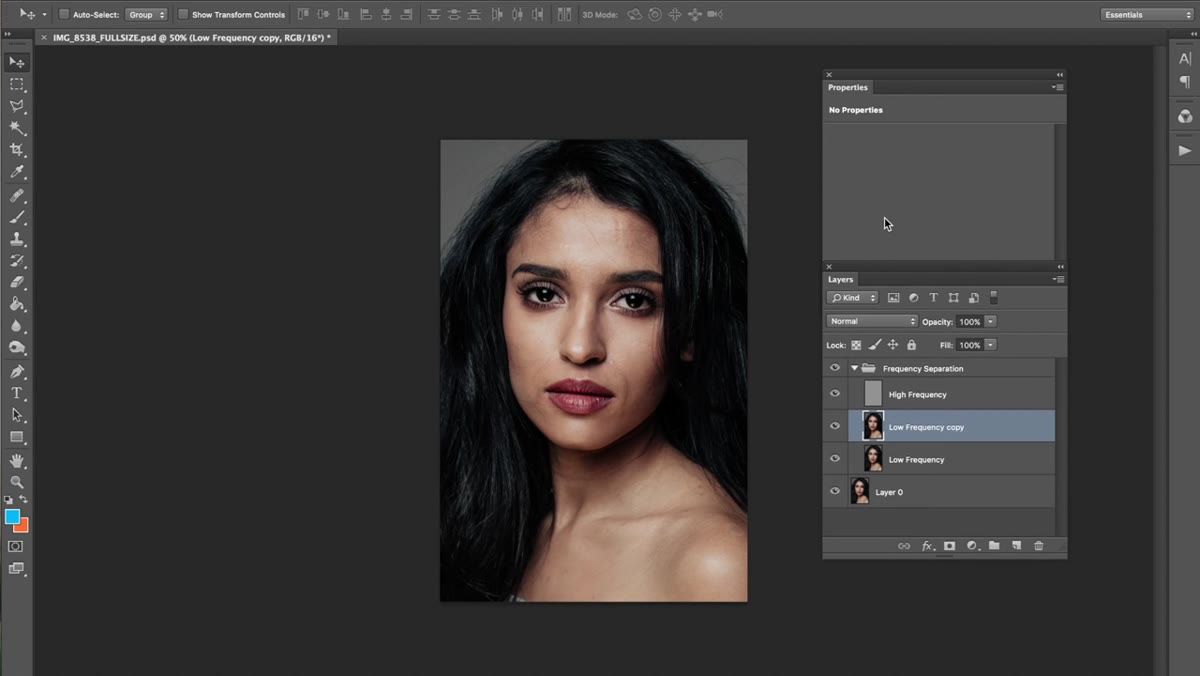The height and width of the screenshot is (676, 1200).
Task: Select the Hand tool
Action: pyautogui.click(x=17, y=460)
